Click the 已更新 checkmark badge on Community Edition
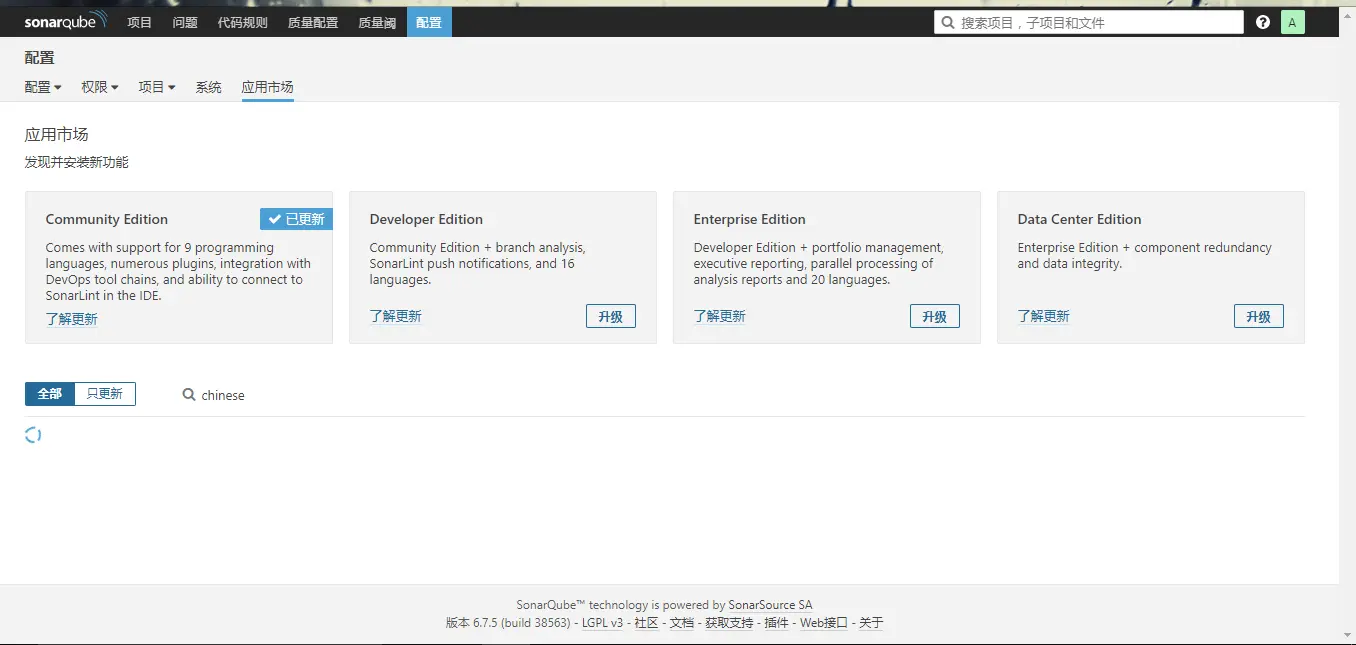 tap(295, 219)
